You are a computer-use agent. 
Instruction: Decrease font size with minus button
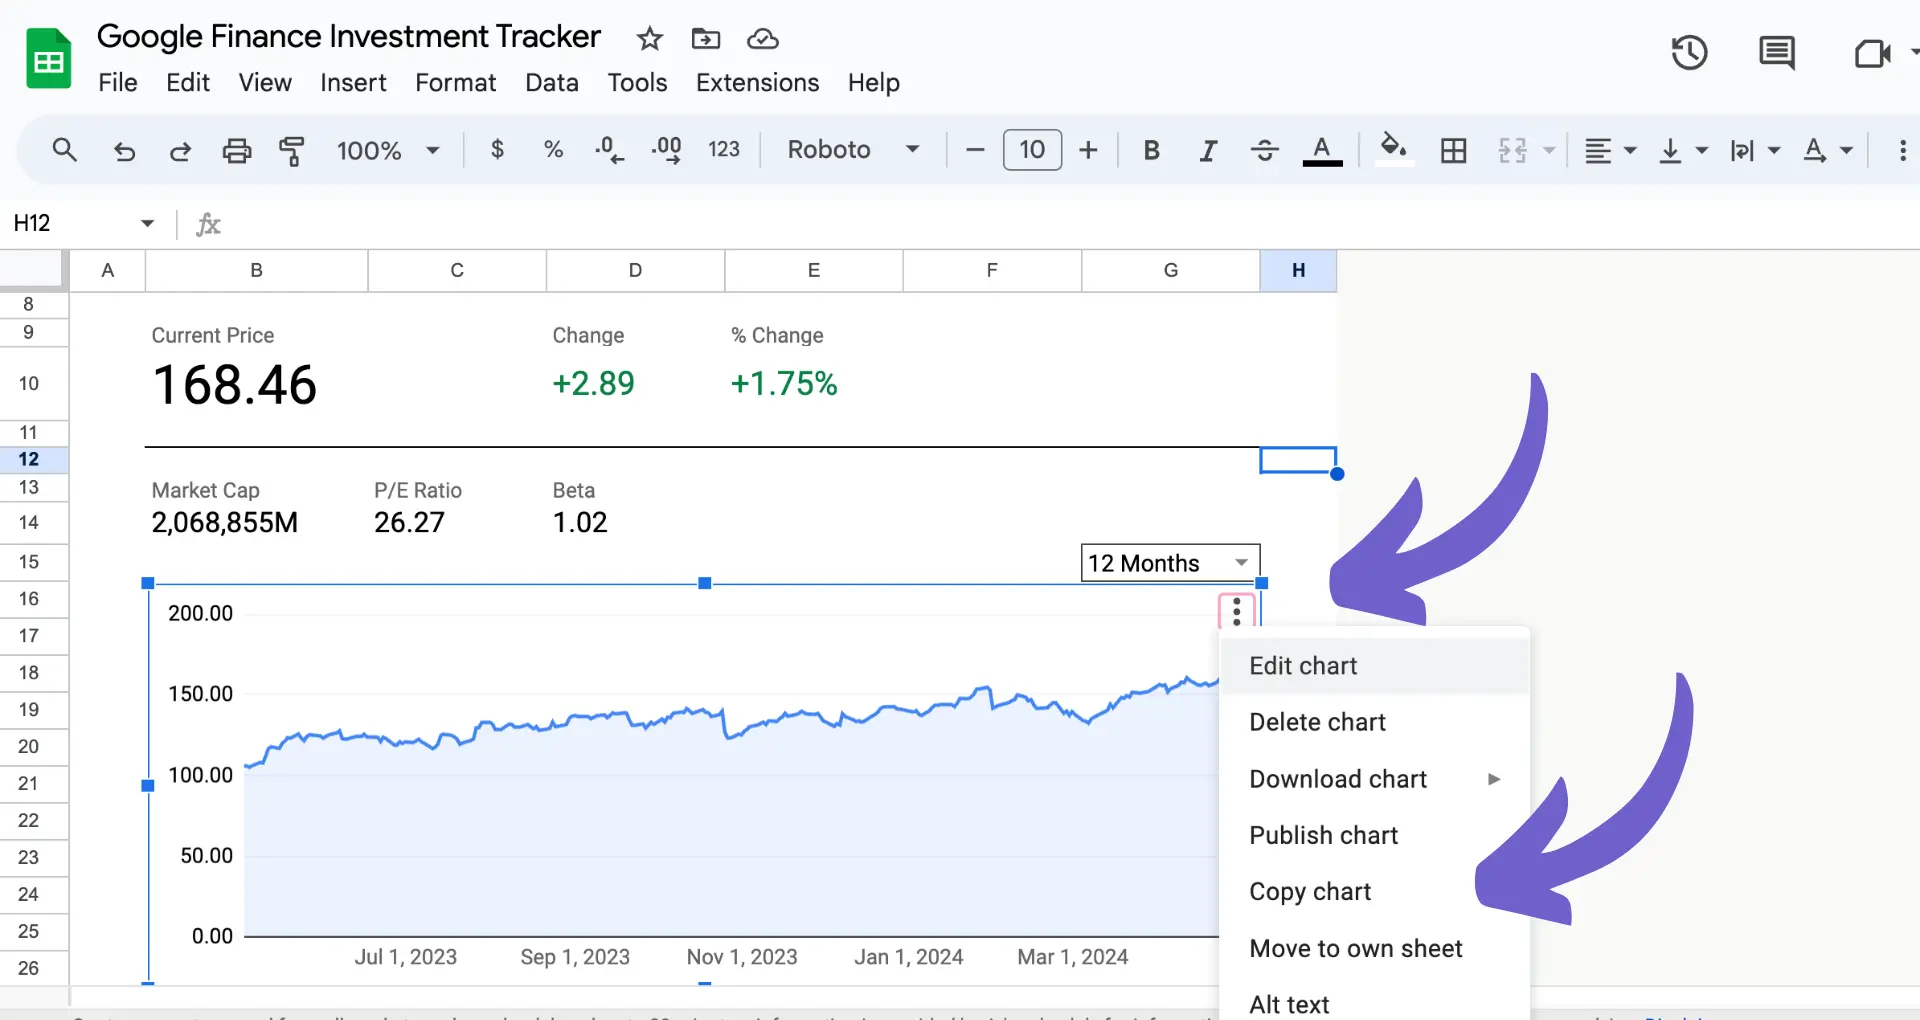(975, 150)
